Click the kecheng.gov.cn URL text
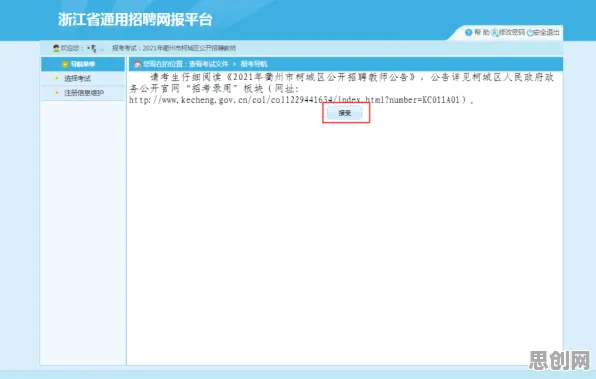 click(x=295, y=100)
